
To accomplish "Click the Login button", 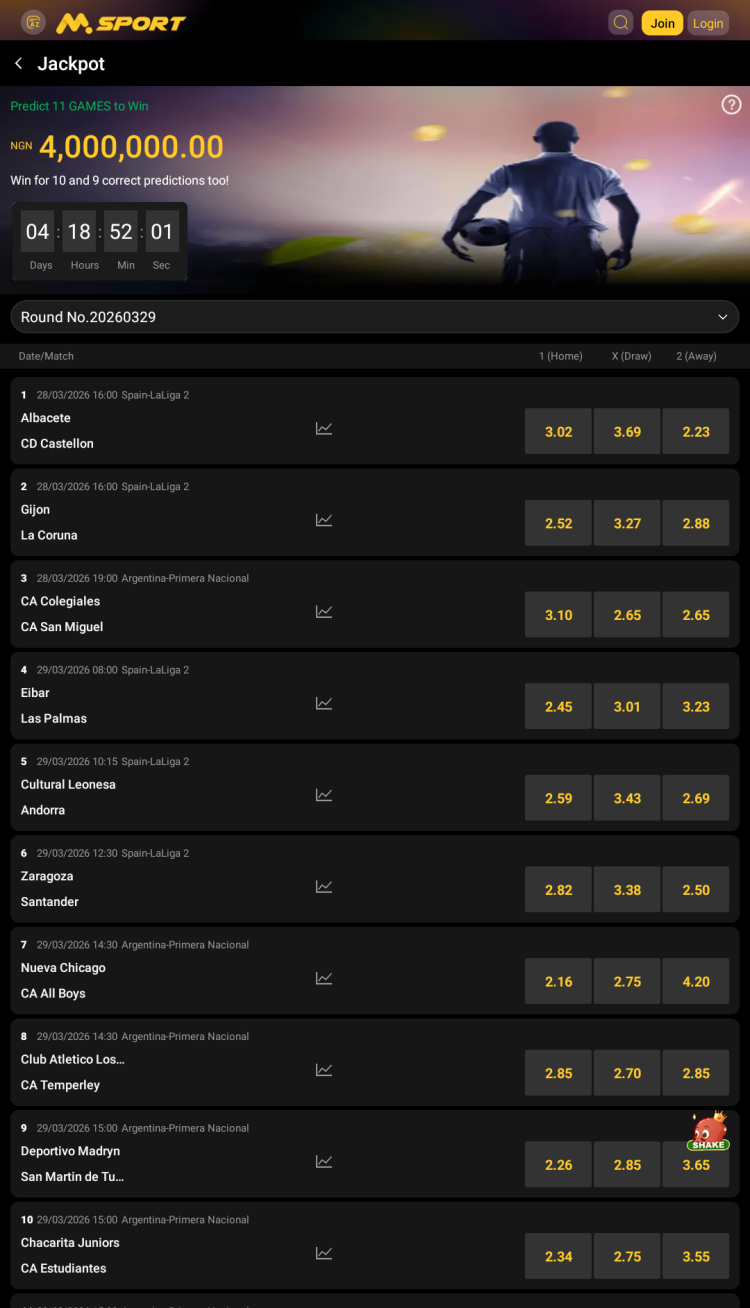I will pyautogui.click(x=708, y=23).
